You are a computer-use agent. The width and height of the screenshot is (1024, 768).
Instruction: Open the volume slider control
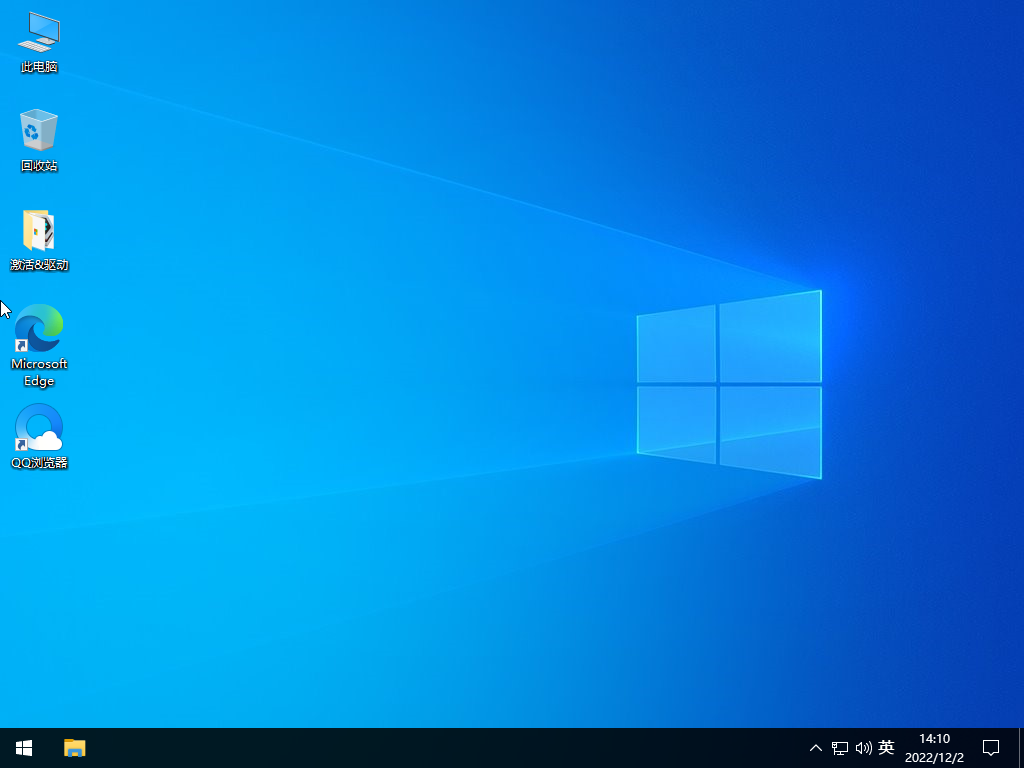click(862, 747)
